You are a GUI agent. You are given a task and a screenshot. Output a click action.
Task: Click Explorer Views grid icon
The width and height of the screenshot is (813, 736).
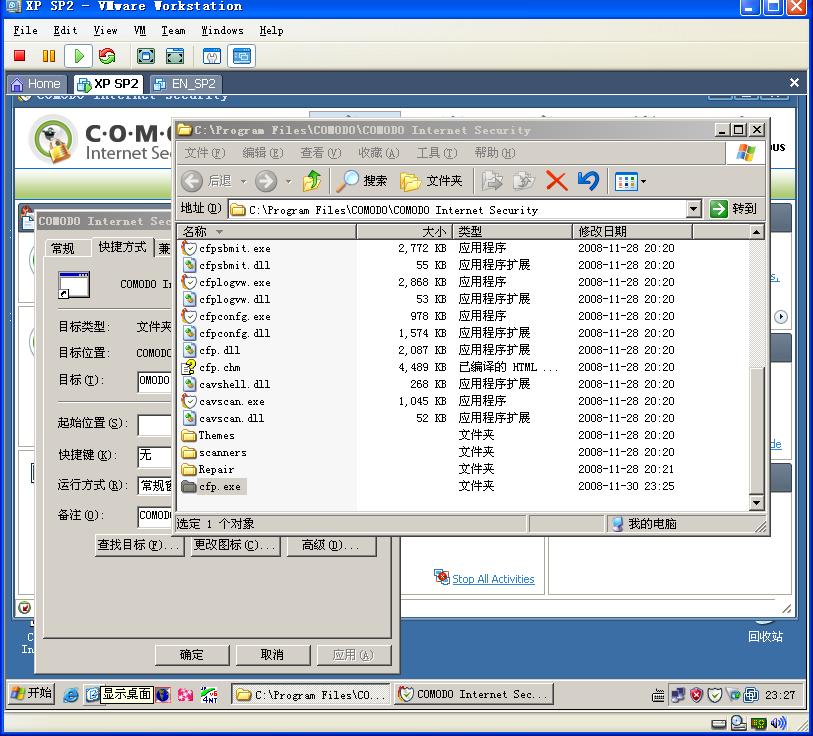(x=626, y=182)
